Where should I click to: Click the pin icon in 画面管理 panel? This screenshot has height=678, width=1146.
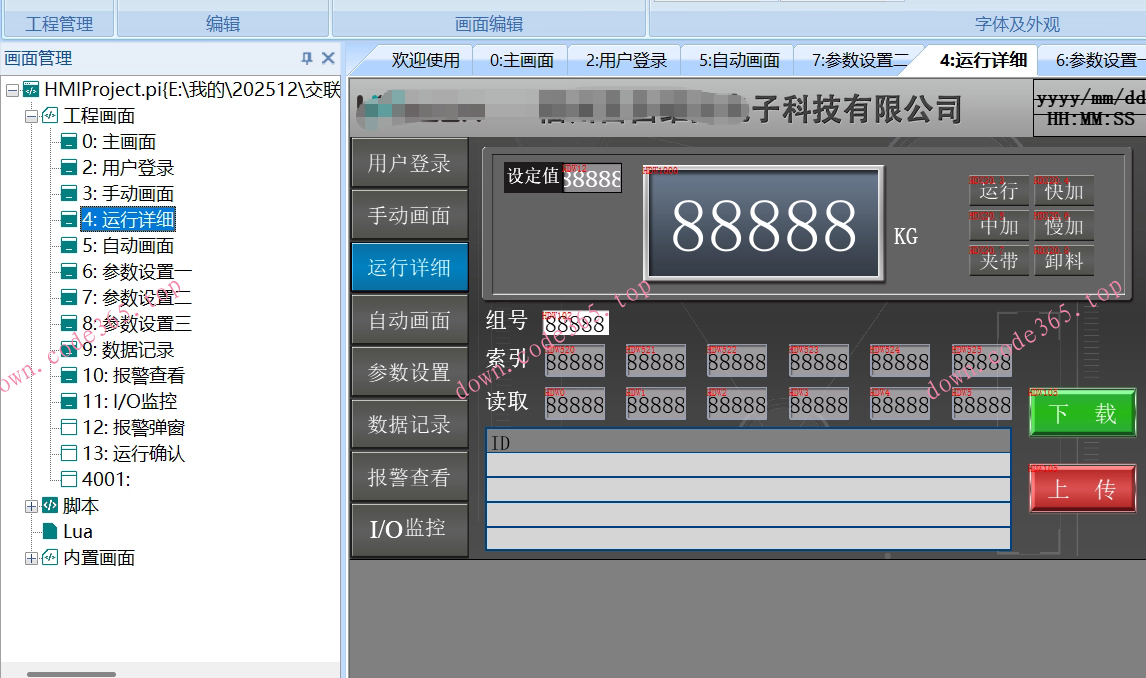[307, 58]
